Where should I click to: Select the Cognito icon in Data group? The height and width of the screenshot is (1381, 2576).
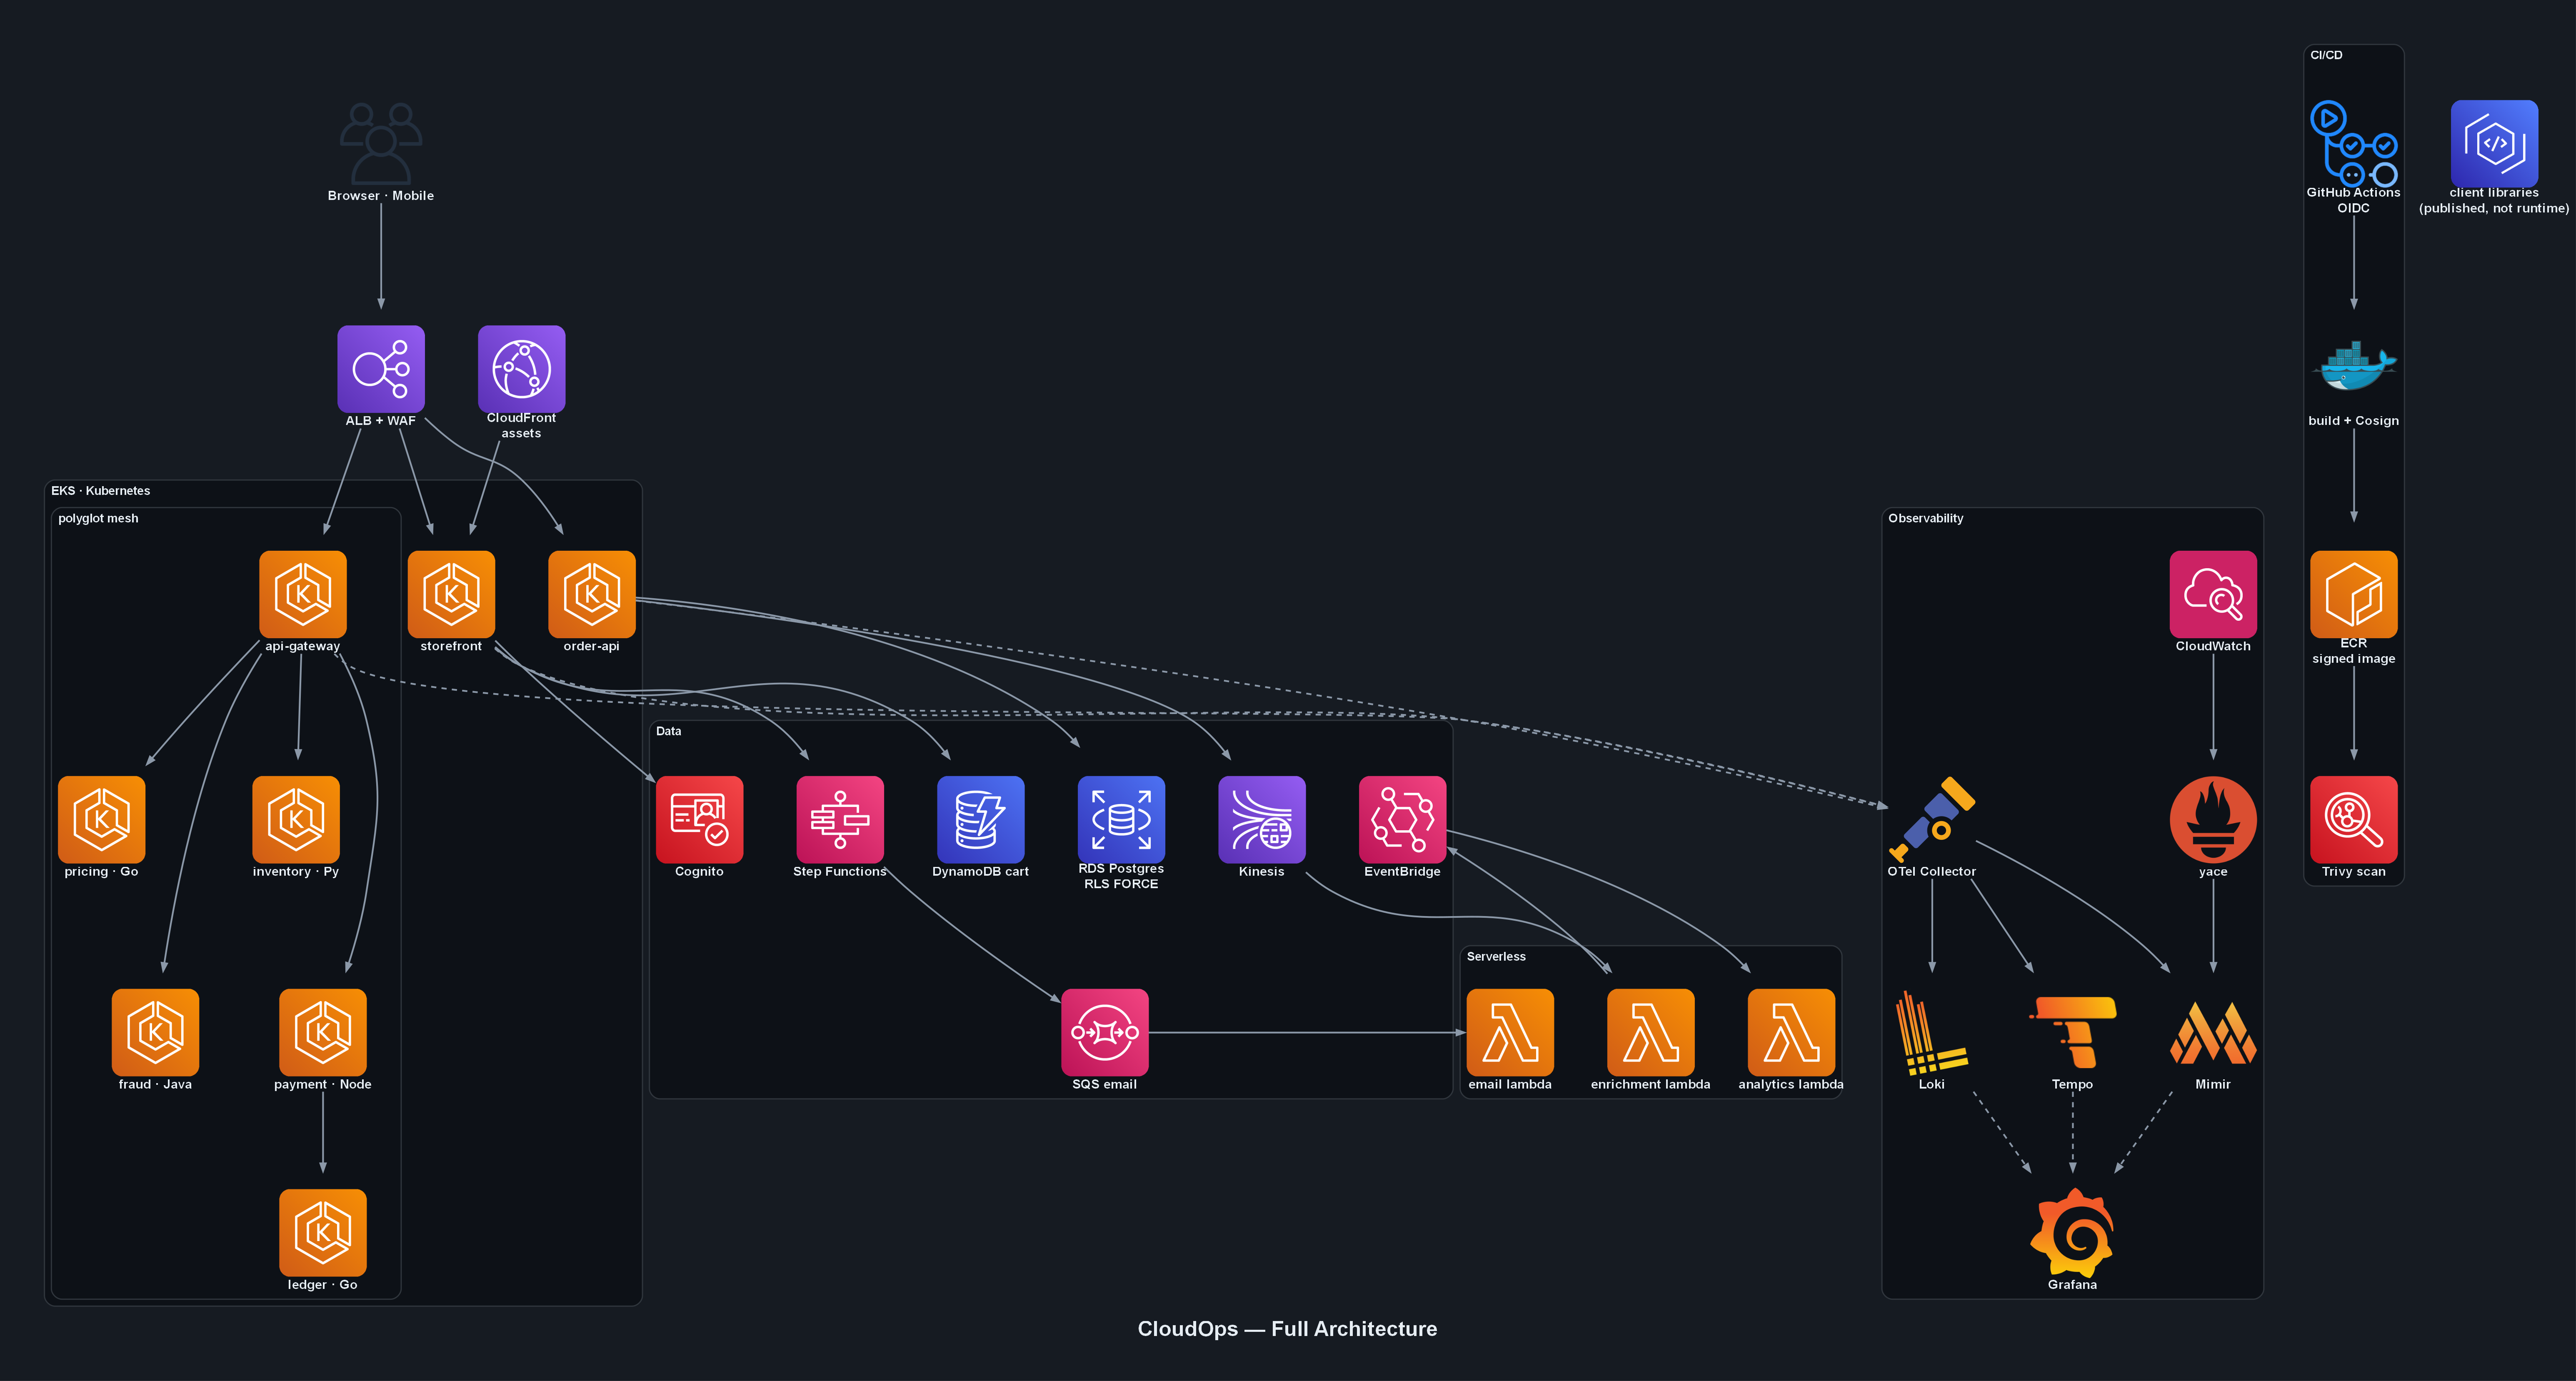[x=699, y=819]
